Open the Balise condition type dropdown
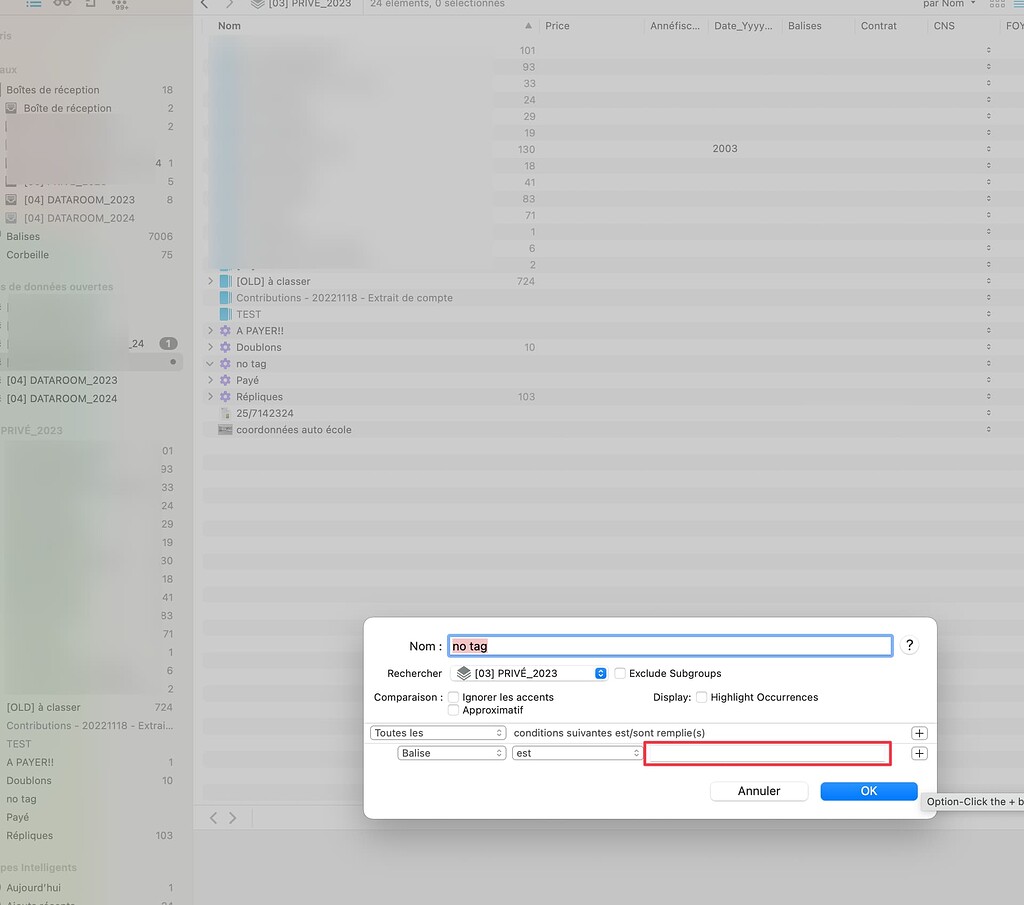This screenshot has height=905, width=1024. click(x=451, y=753)
